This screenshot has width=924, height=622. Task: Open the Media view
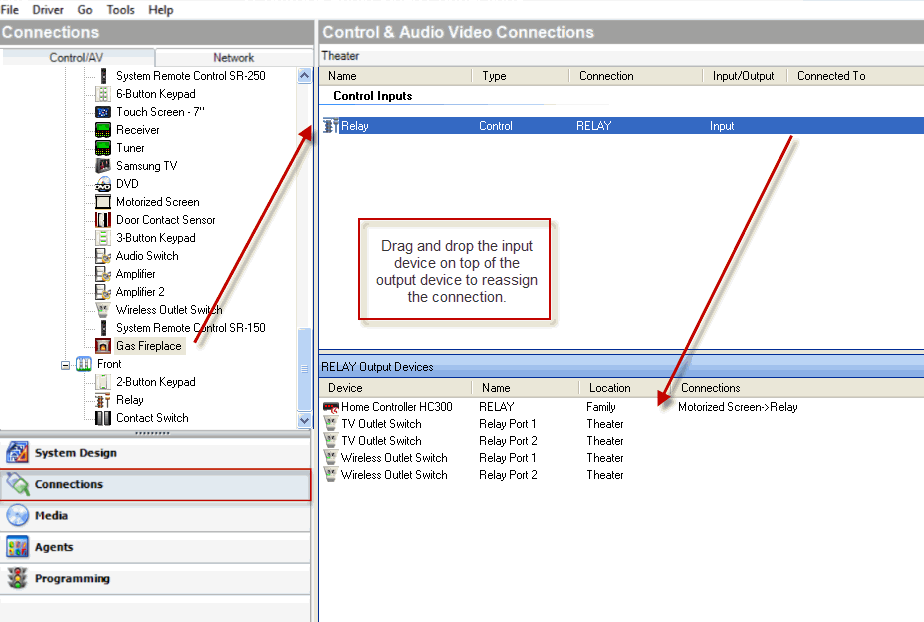(x=156, y=515)
